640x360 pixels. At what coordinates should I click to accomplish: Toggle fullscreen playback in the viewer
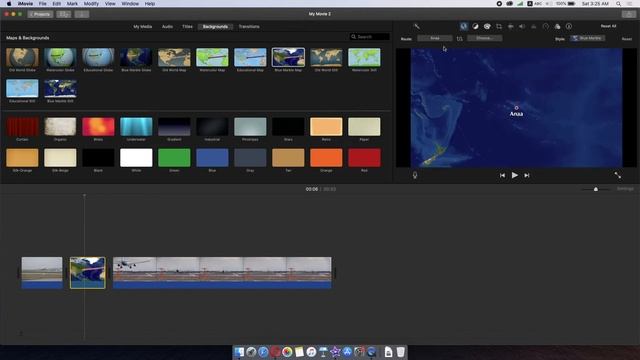618,175
